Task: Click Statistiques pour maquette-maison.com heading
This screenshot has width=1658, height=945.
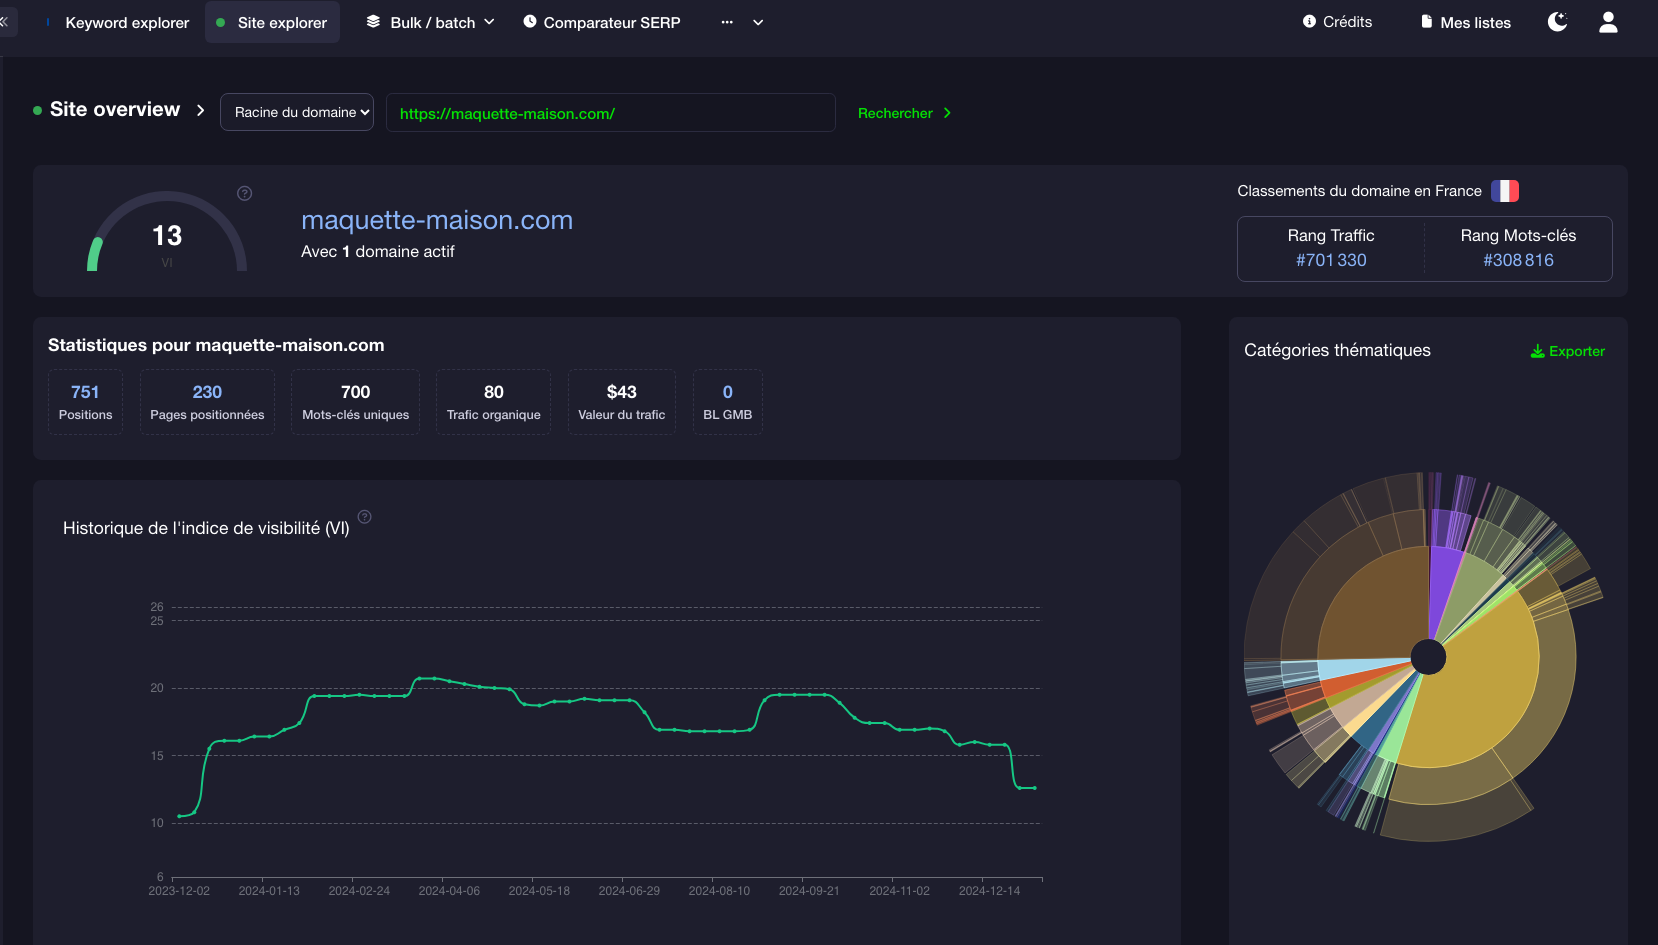Action: click(216, 345)
